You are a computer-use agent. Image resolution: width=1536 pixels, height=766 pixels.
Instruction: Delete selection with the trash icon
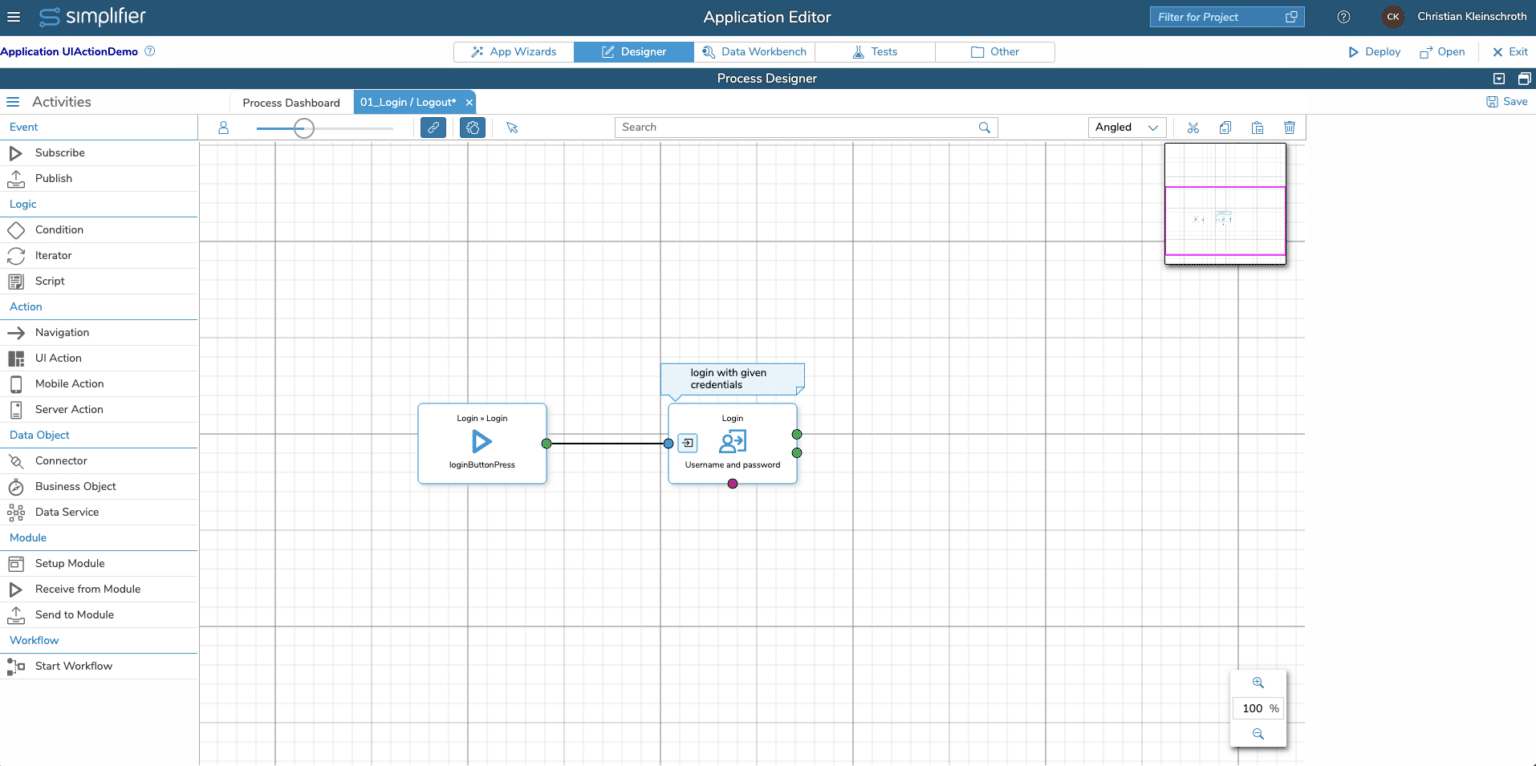pyautogui.click(x=1289, y=128)
